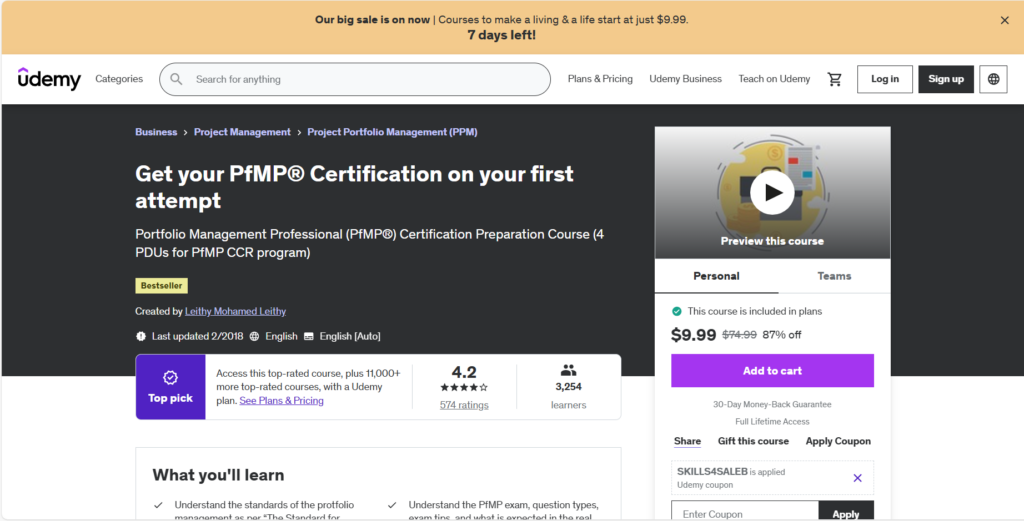Click the star rating icons
This screenshot has width=1024, height=521.
point(464,387)
